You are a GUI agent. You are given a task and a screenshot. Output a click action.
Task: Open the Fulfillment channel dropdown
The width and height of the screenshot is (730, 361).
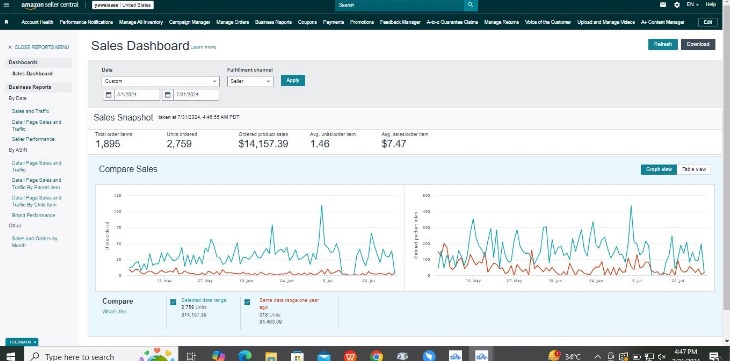click(250, 81)
